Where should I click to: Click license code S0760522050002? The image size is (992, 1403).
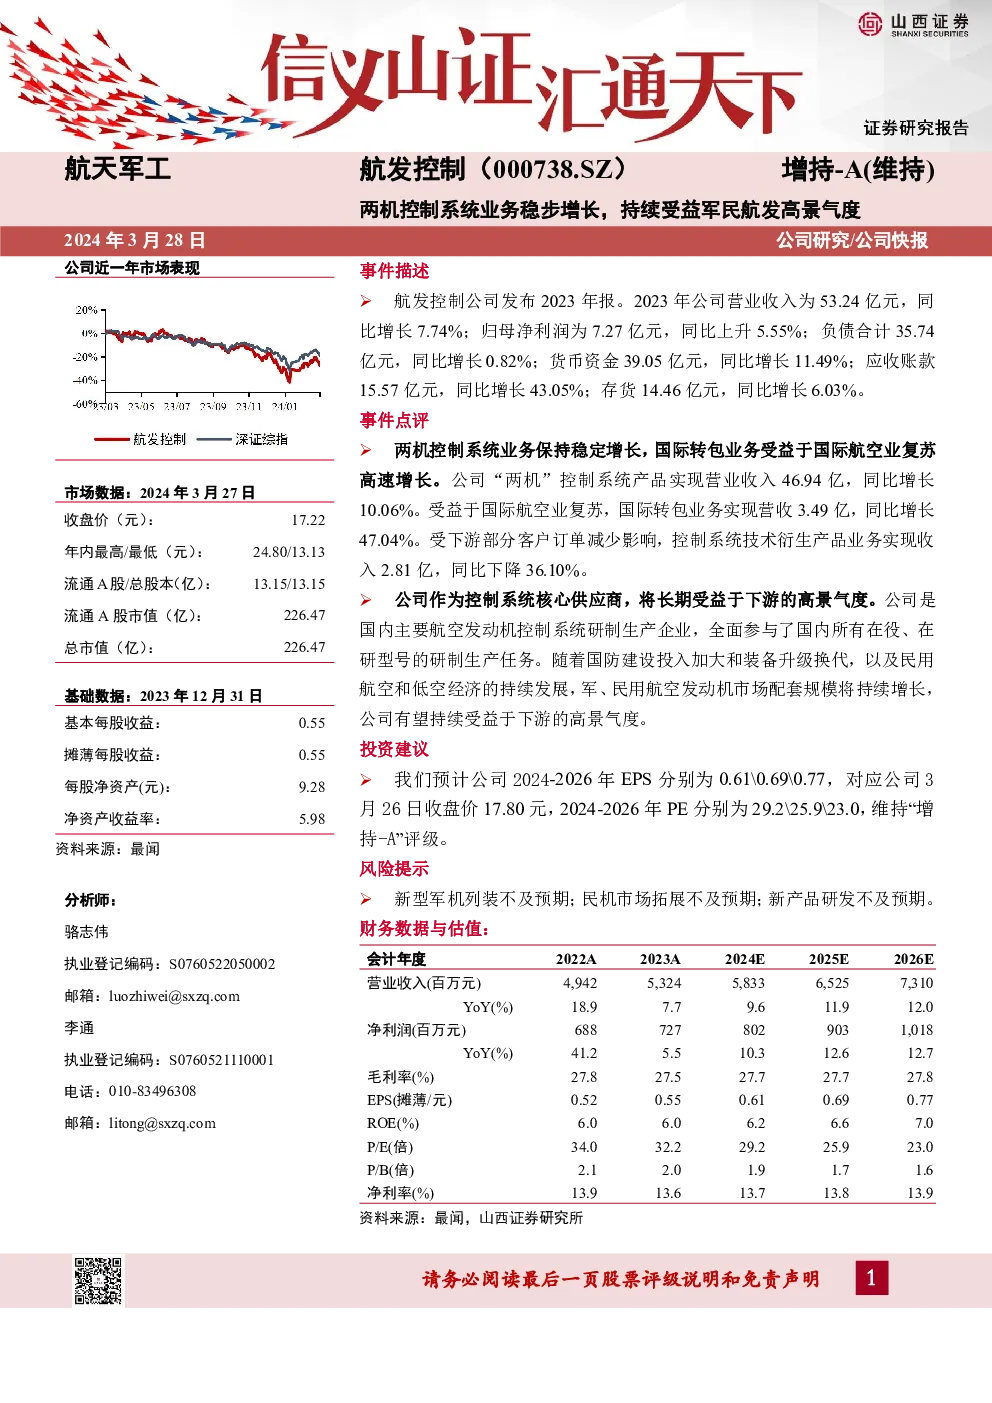point(222,964)
